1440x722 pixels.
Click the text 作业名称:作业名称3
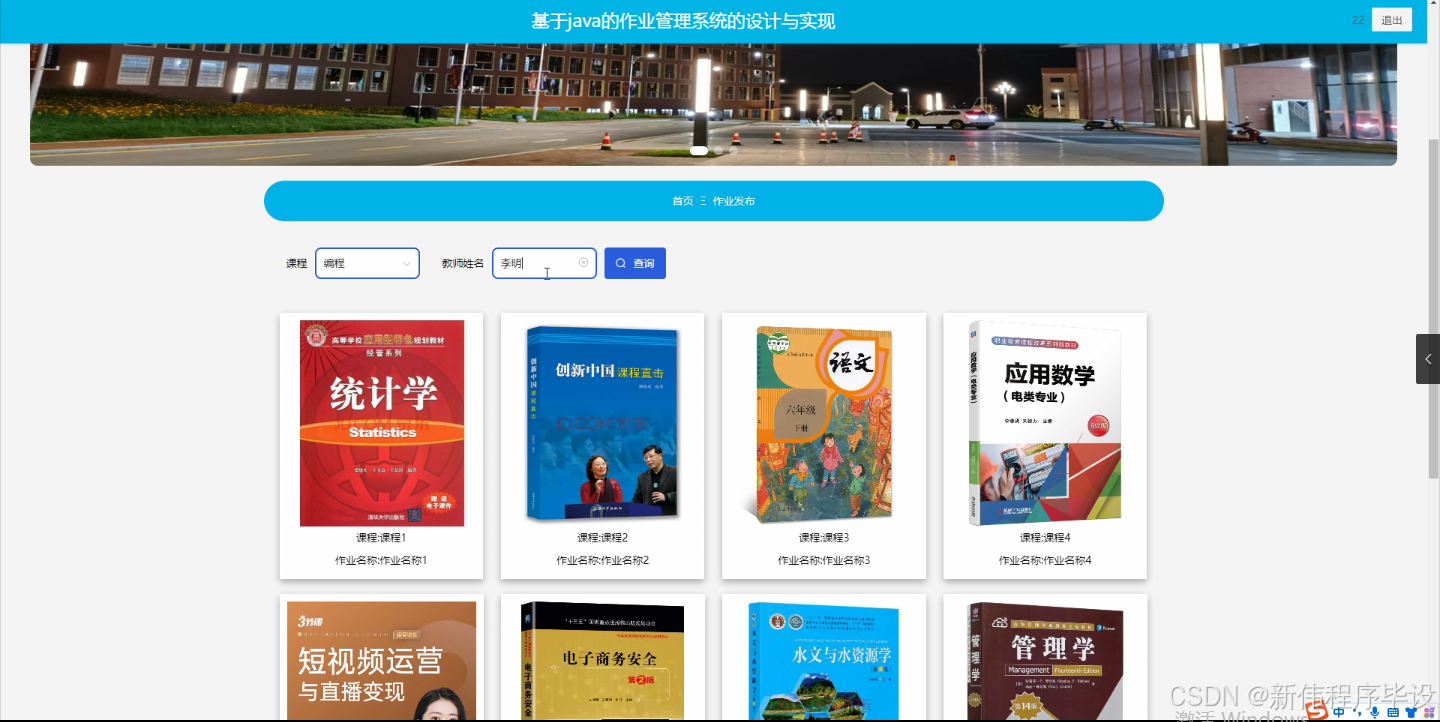click(824, 561)
